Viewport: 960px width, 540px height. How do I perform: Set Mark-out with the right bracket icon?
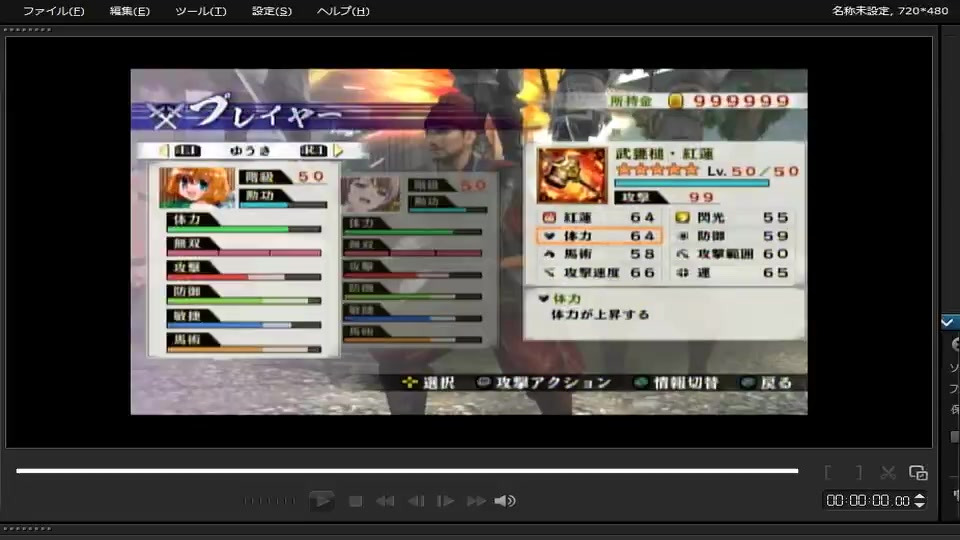pyautogui.click(x=859, y=473)
